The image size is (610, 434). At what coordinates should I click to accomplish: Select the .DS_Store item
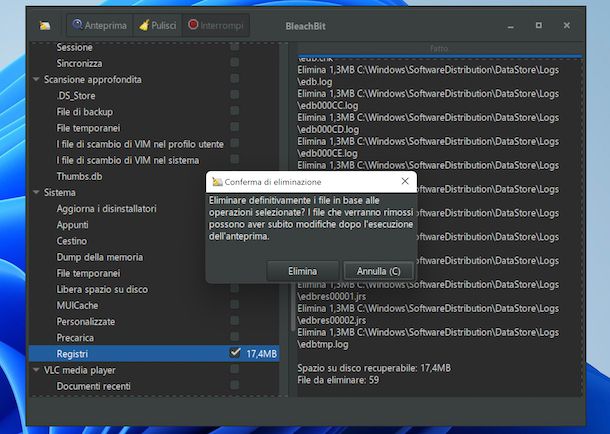pos(76,96)
